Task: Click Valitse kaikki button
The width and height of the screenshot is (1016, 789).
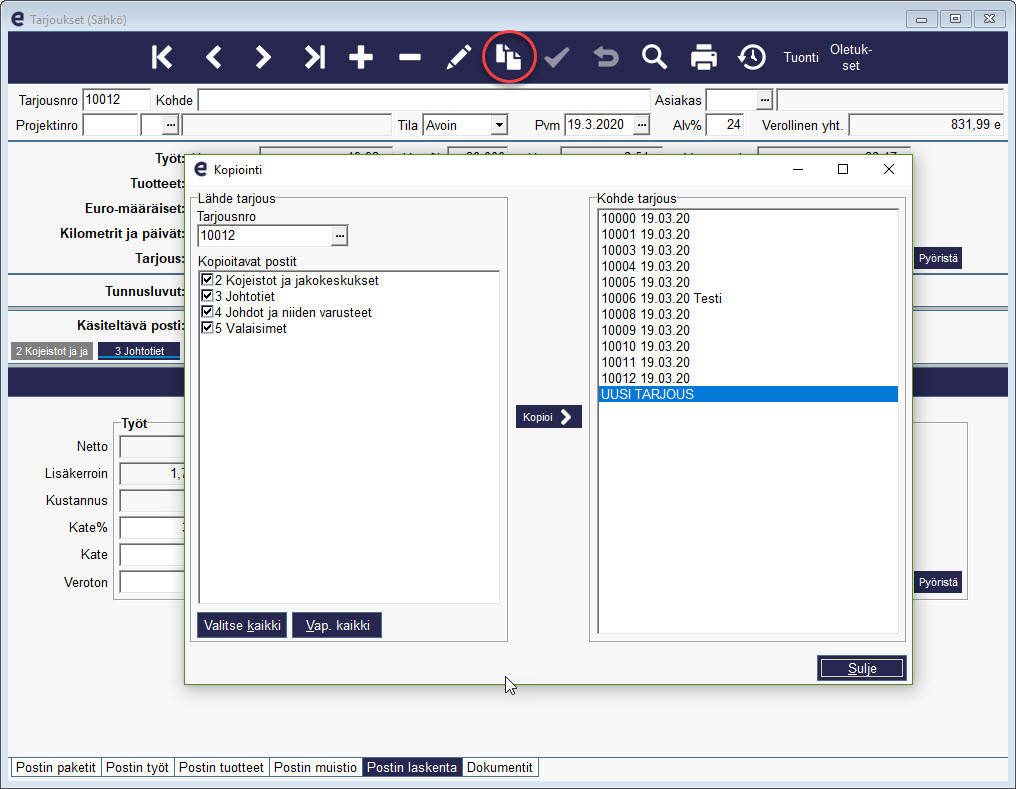Action: [242, 626]
